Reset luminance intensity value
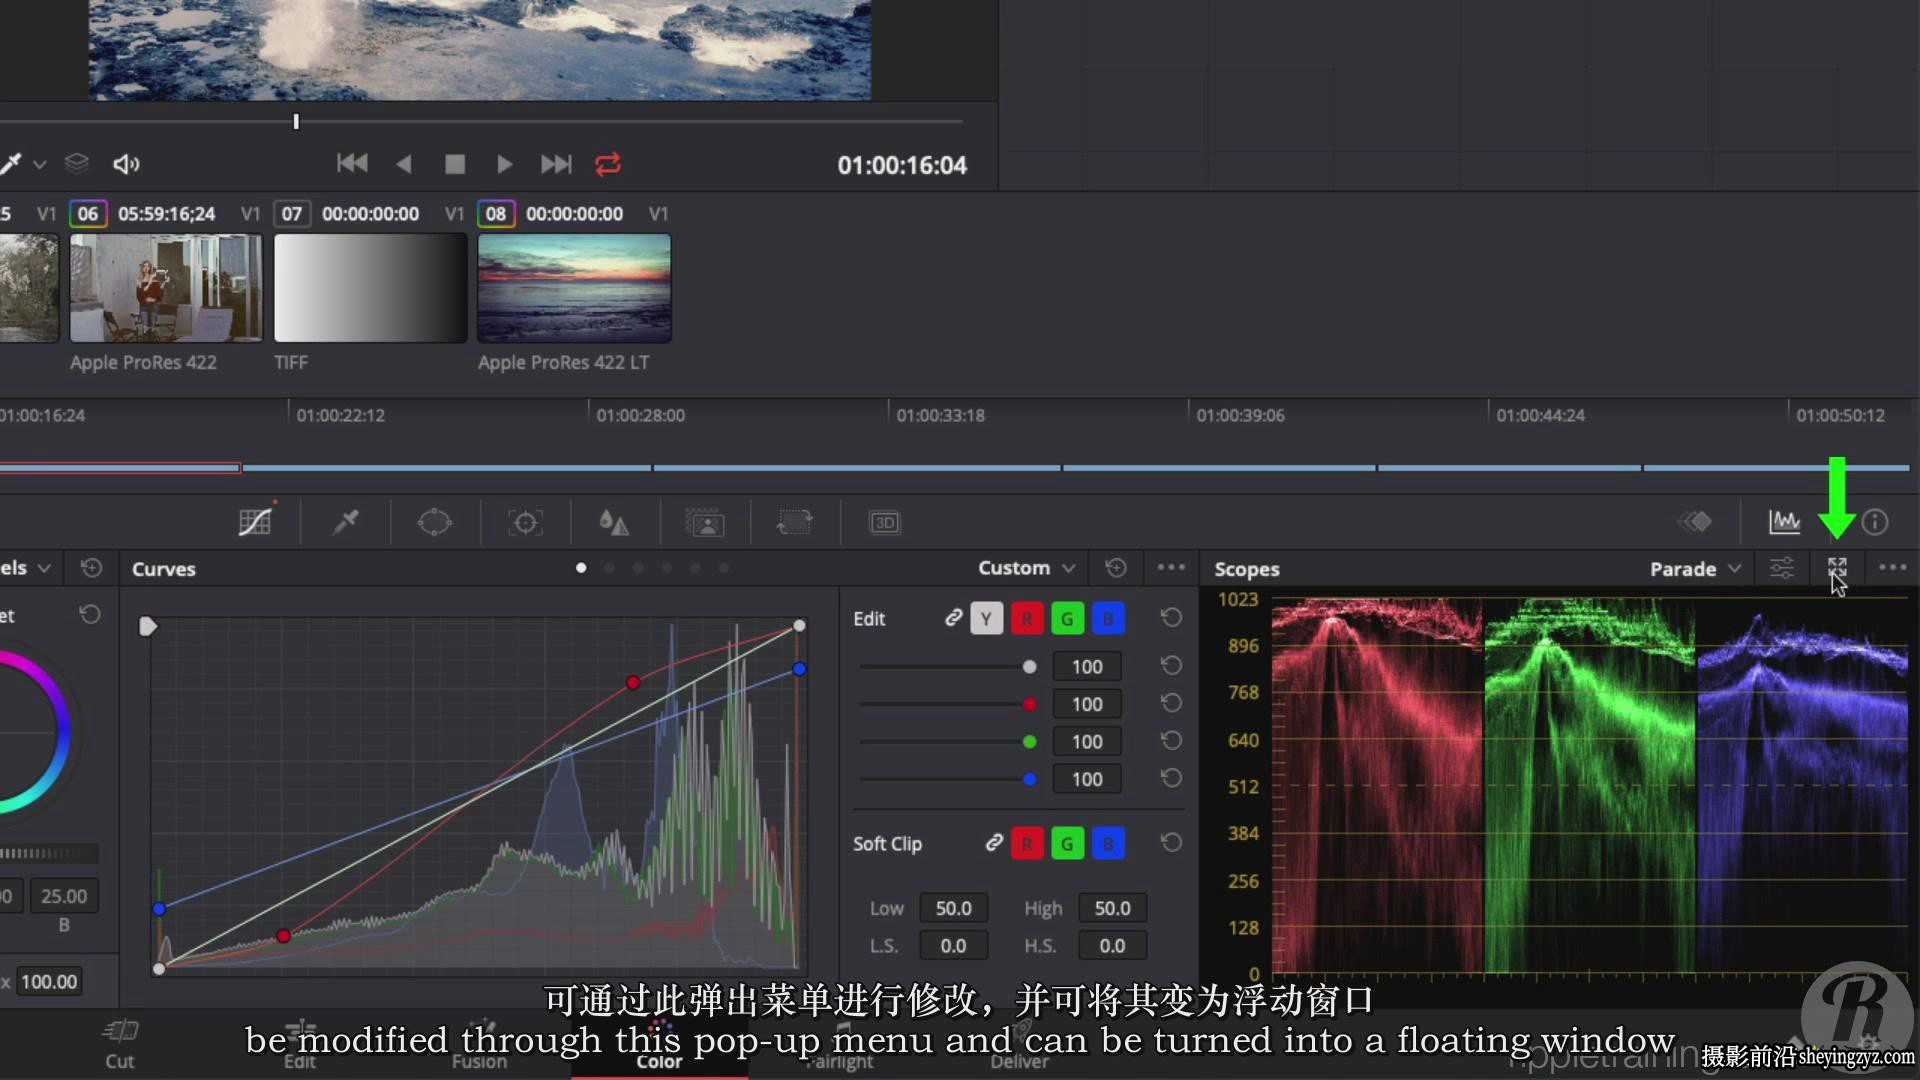Image resolution: width=1920 pixels, height=1080 pixels. pyautogui.click(x=1171, y=666)
